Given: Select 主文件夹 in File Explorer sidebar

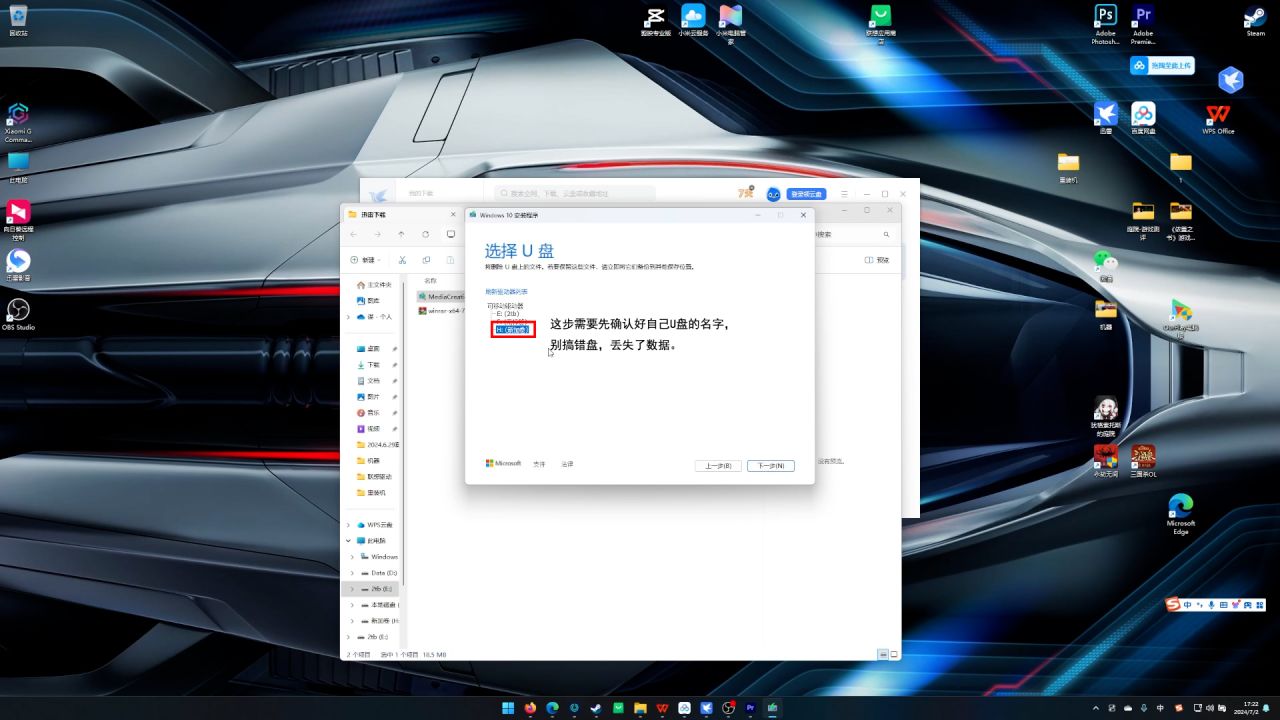Looking at the screenshot, I should click(374, 285).
